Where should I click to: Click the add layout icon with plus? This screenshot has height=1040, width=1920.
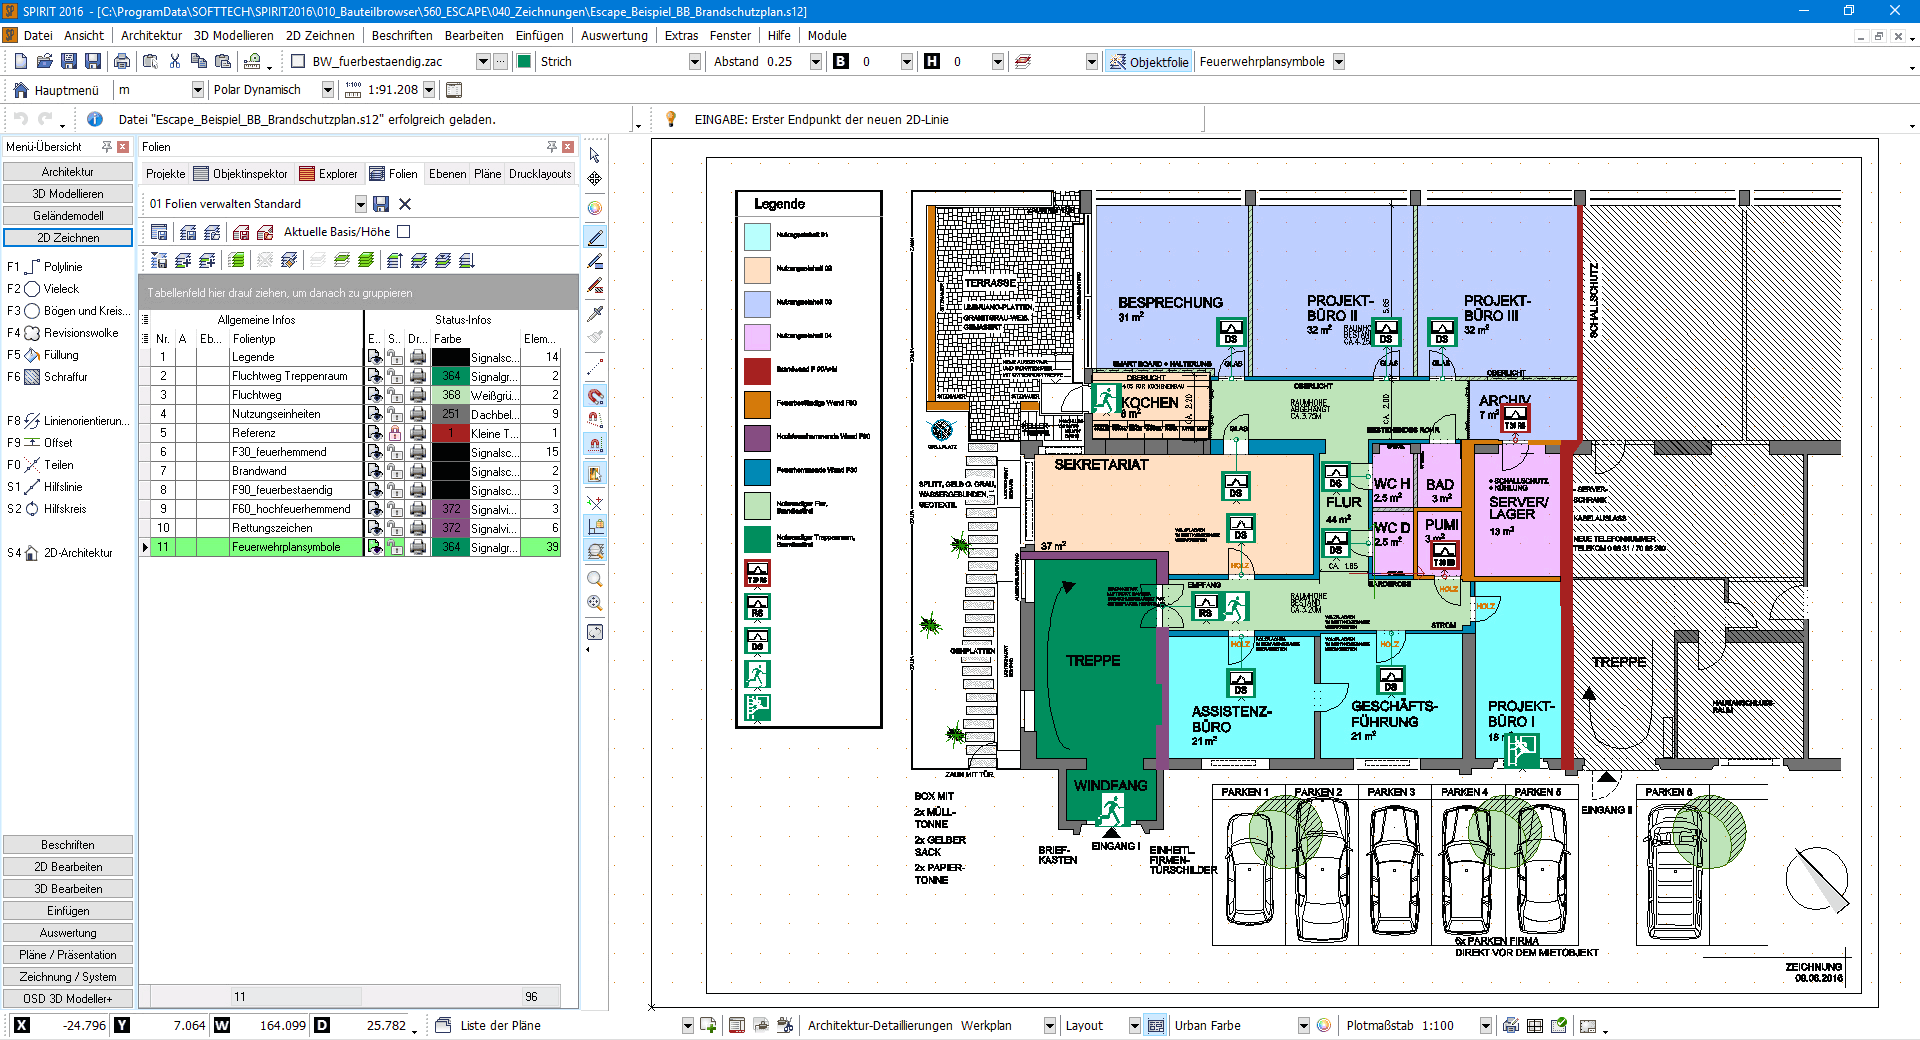pyautogui.click(x=708, y=1025)
